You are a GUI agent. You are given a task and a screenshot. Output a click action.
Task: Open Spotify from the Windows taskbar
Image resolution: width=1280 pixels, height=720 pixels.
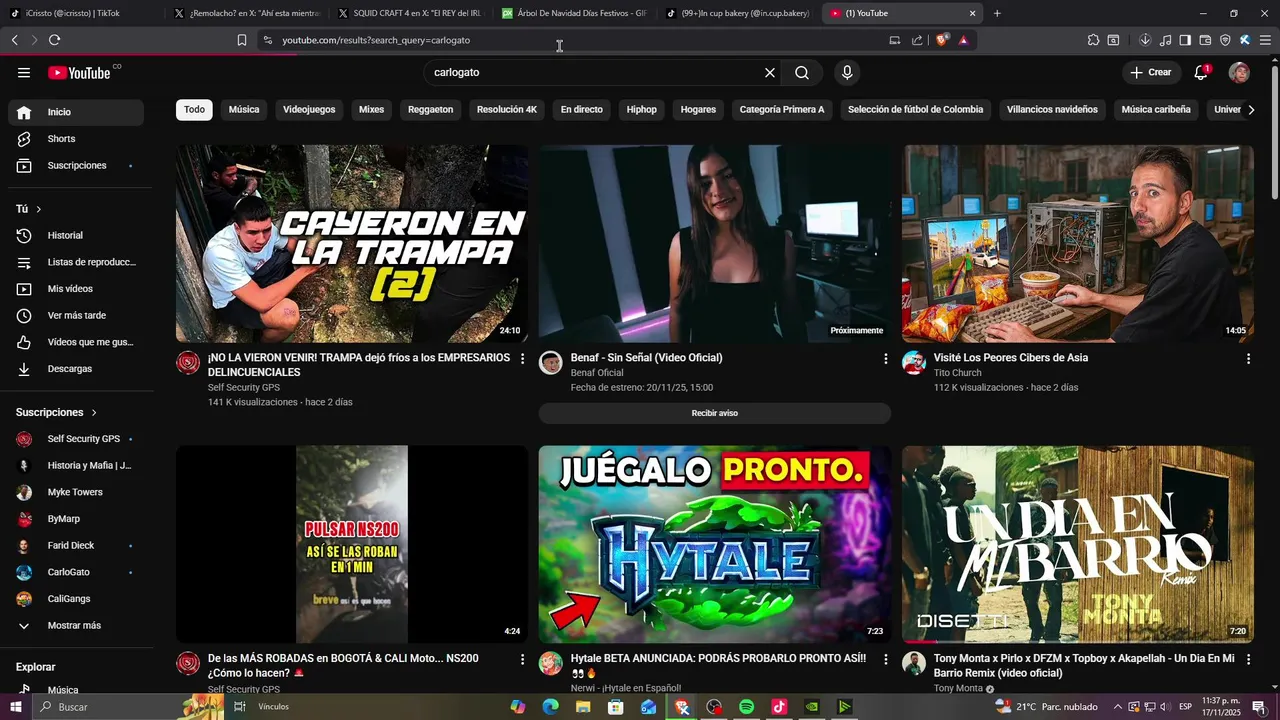click(x=746, y=707)
